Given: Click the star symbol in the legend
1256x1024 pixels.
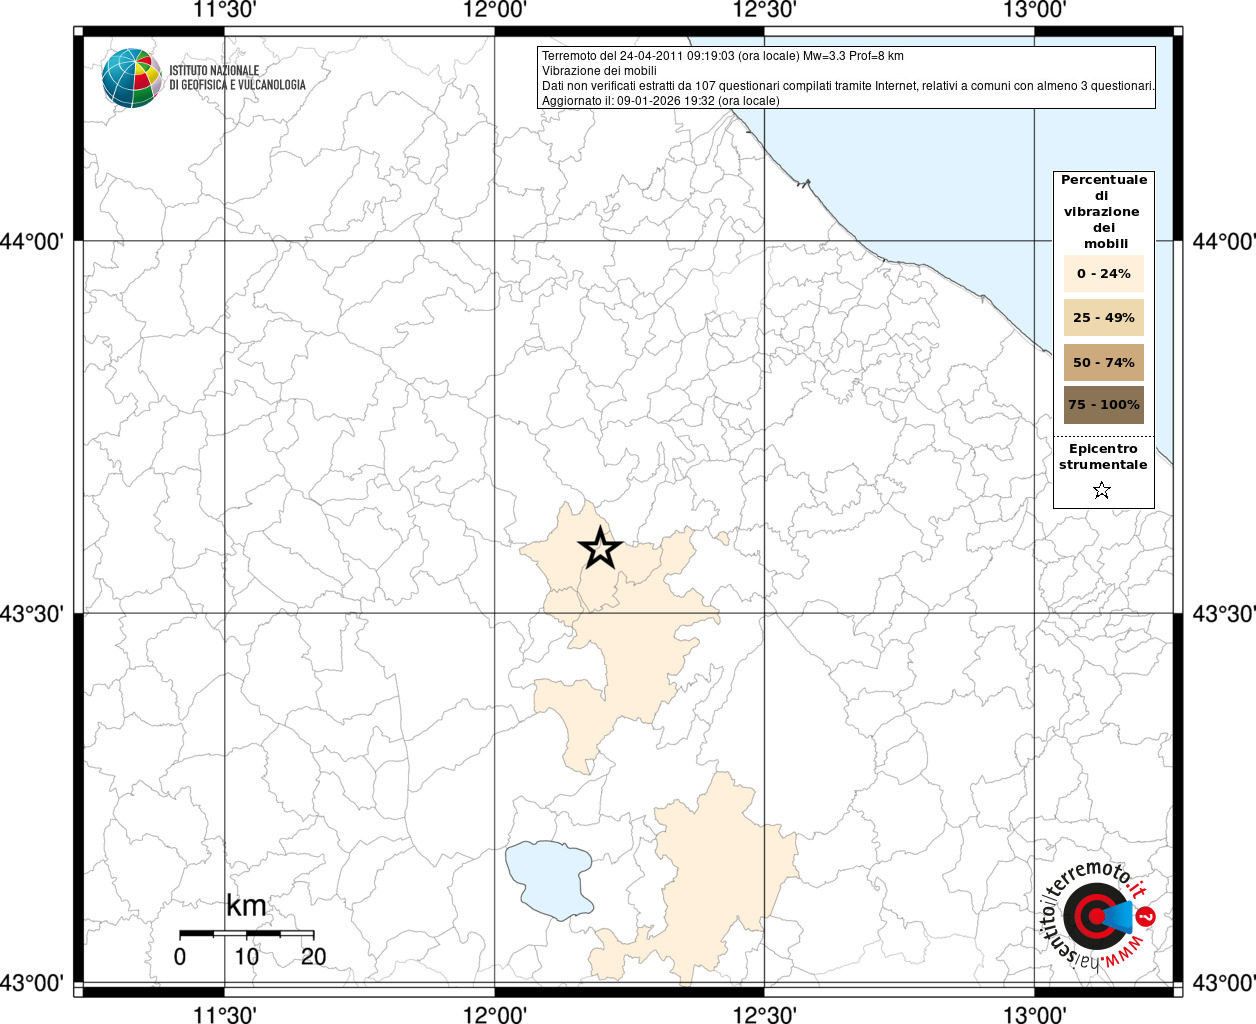Looking at the screenshot, I should (x=1102, y=490).
